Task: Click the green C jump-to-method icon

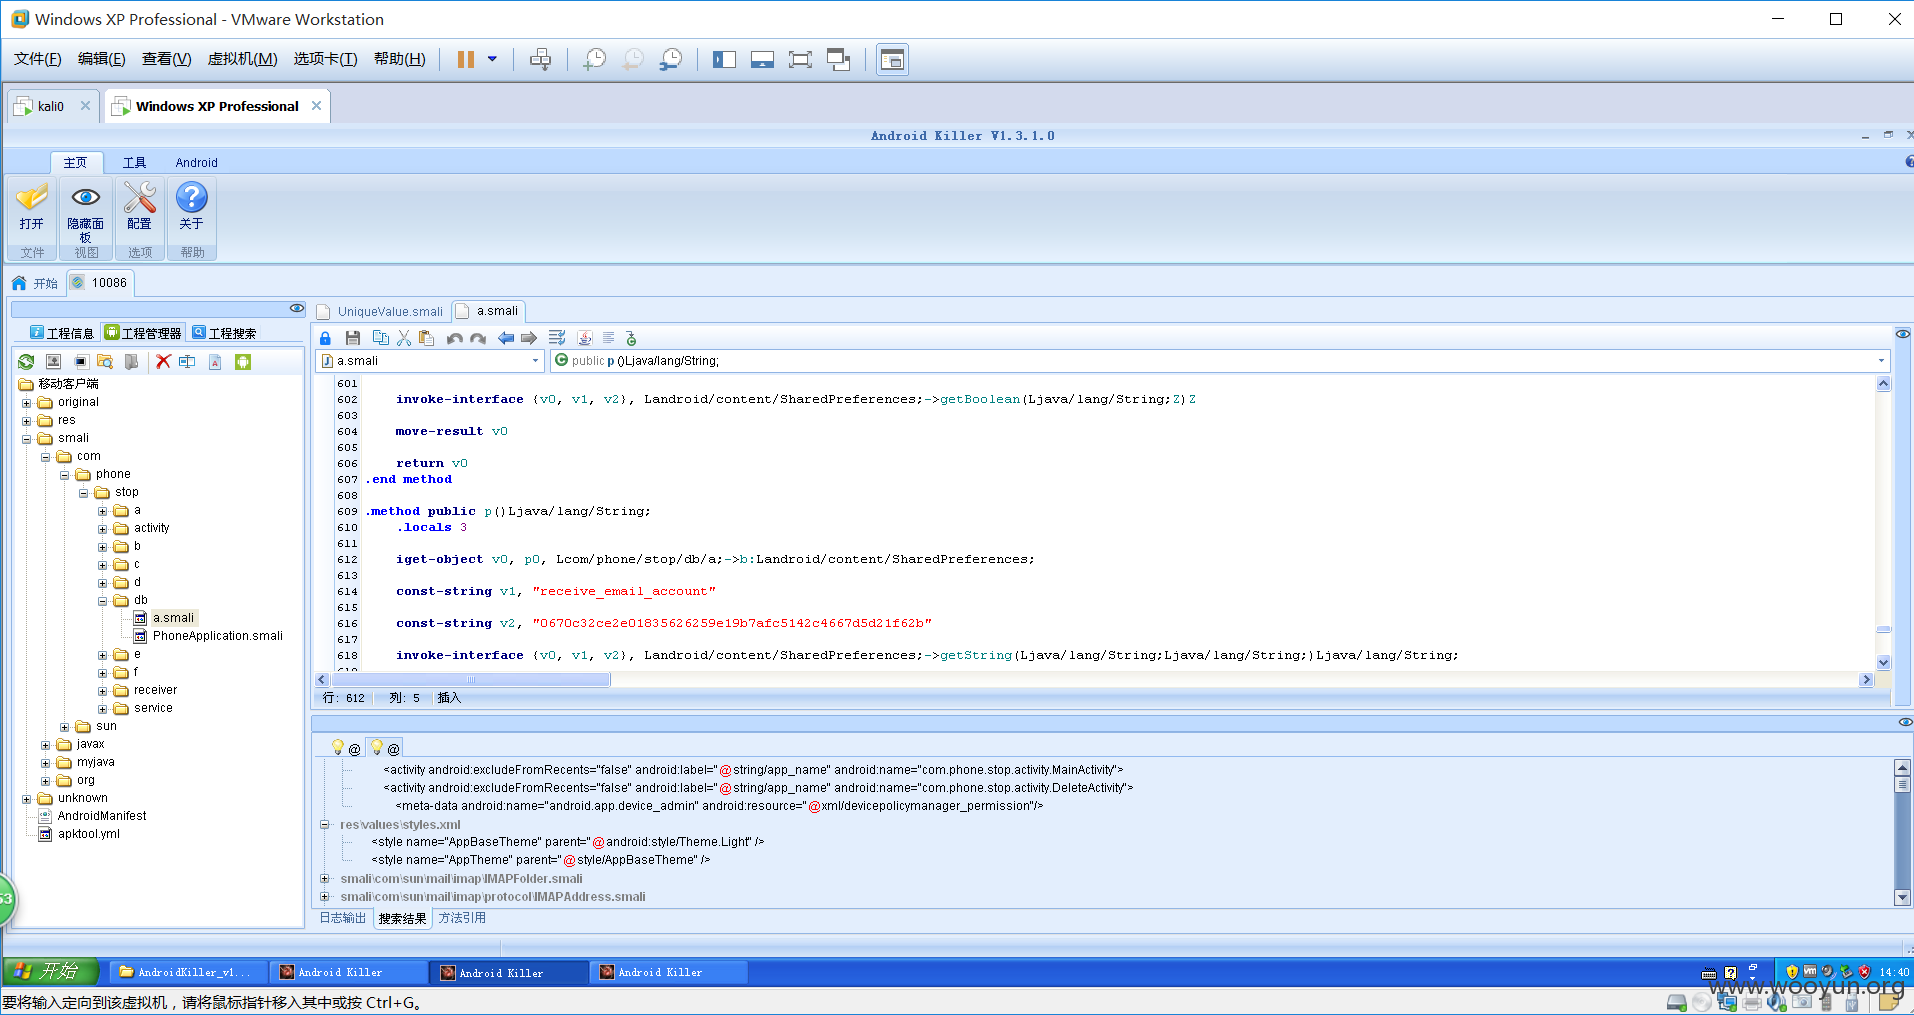Action: [x=631, y=338]
